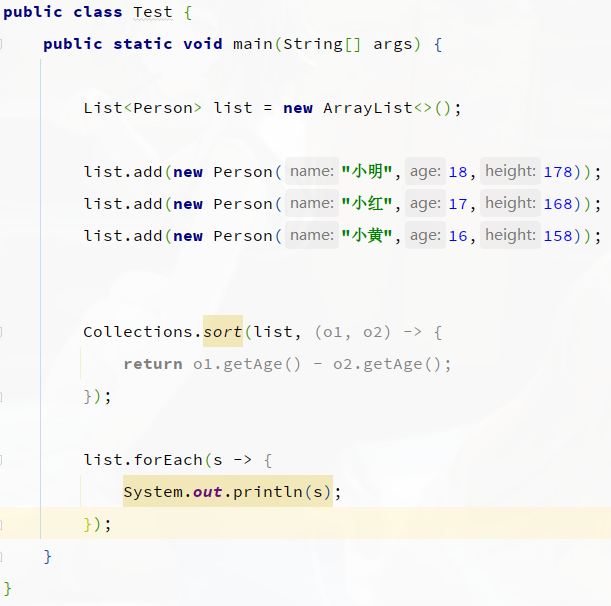Click the string literal "小黄"

pos(367,236)
